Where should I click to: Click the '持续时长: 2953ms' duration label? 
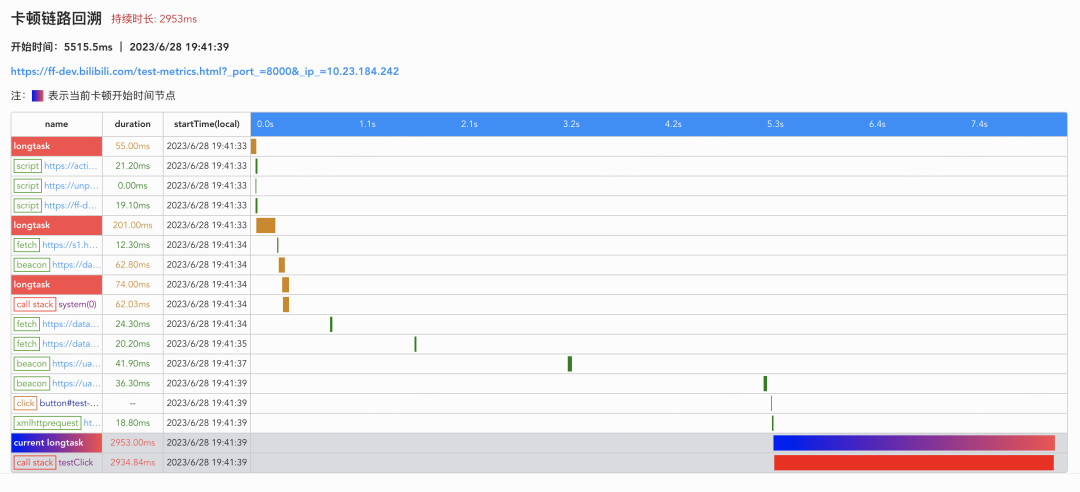pyautogui.click(x=154, y=19)
